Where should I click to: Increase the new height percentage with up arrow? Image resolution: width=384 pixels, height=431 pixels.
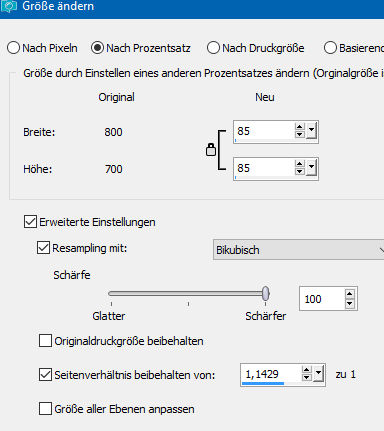pos(299,164)
